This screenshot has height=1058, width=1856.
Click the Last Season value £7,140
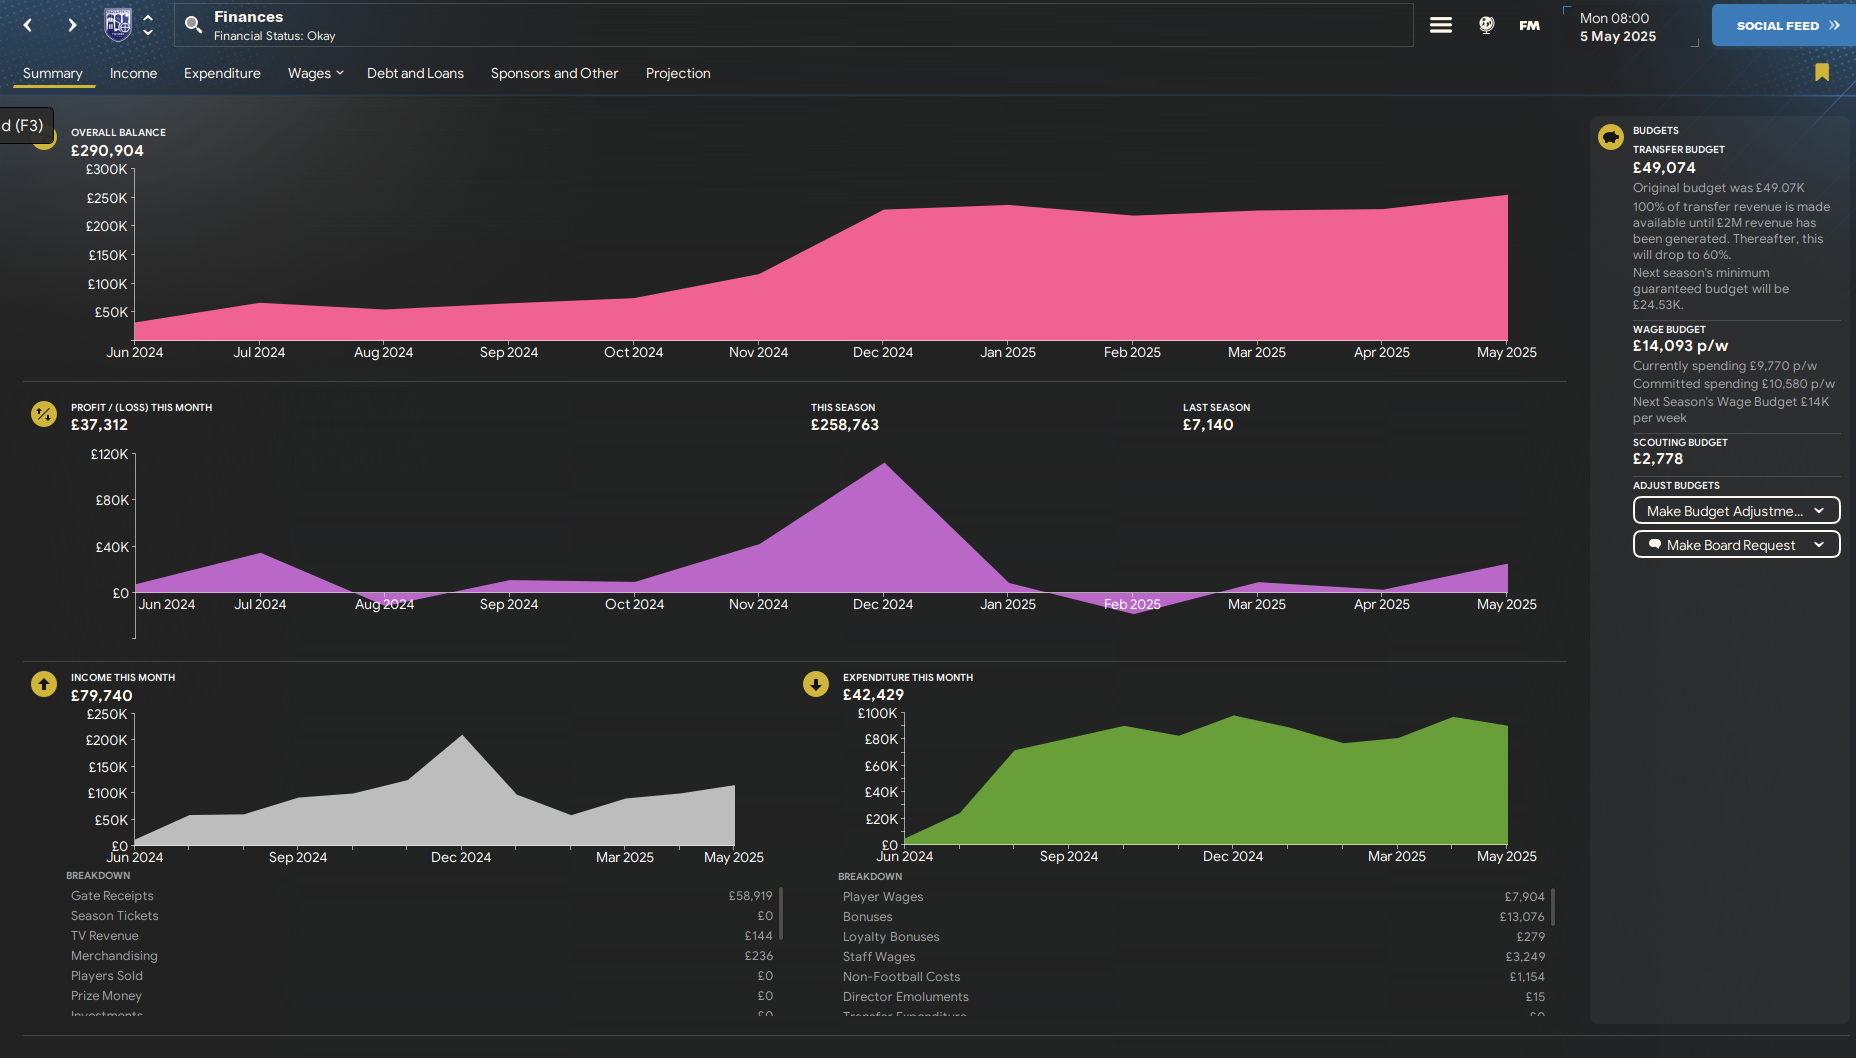click(x=1208, y=425)
